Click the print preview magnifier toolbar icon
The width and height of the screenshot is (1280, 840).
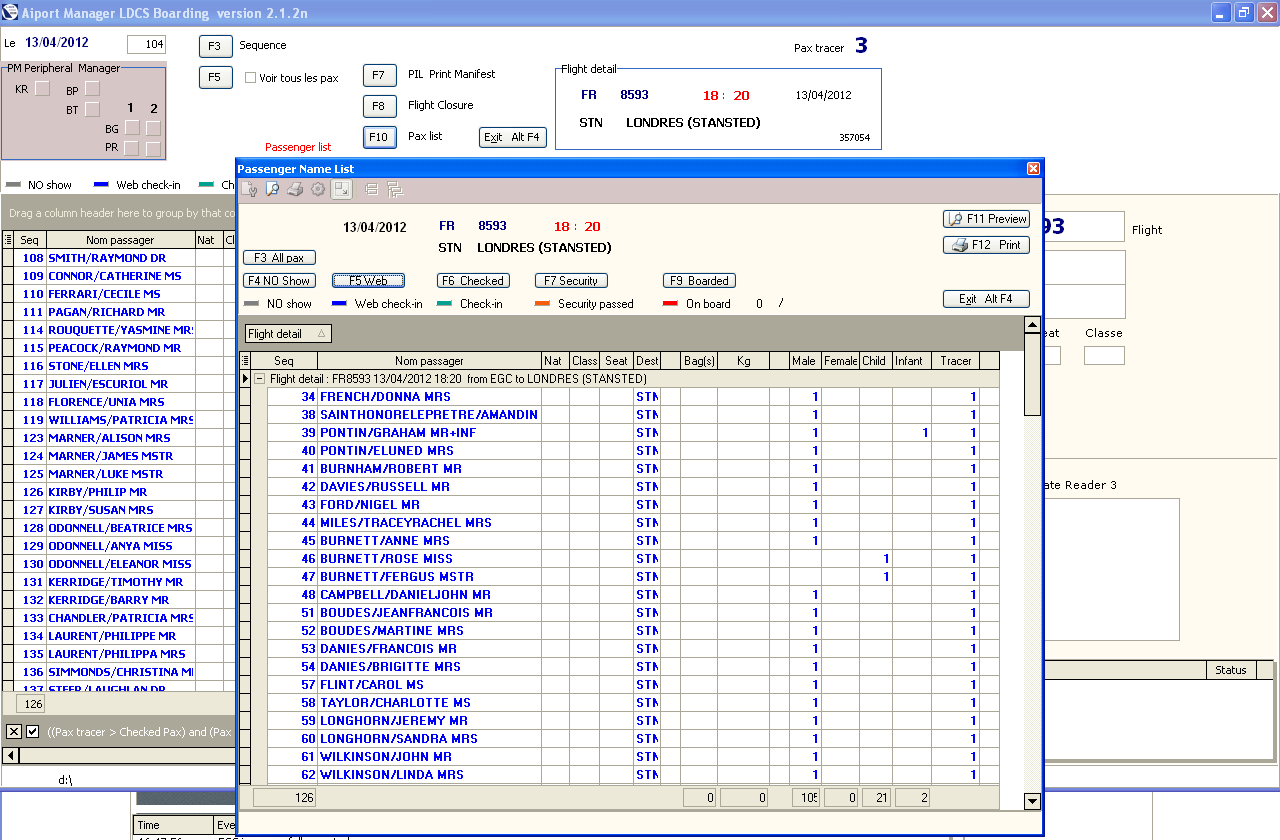click(x=272, y=189)
